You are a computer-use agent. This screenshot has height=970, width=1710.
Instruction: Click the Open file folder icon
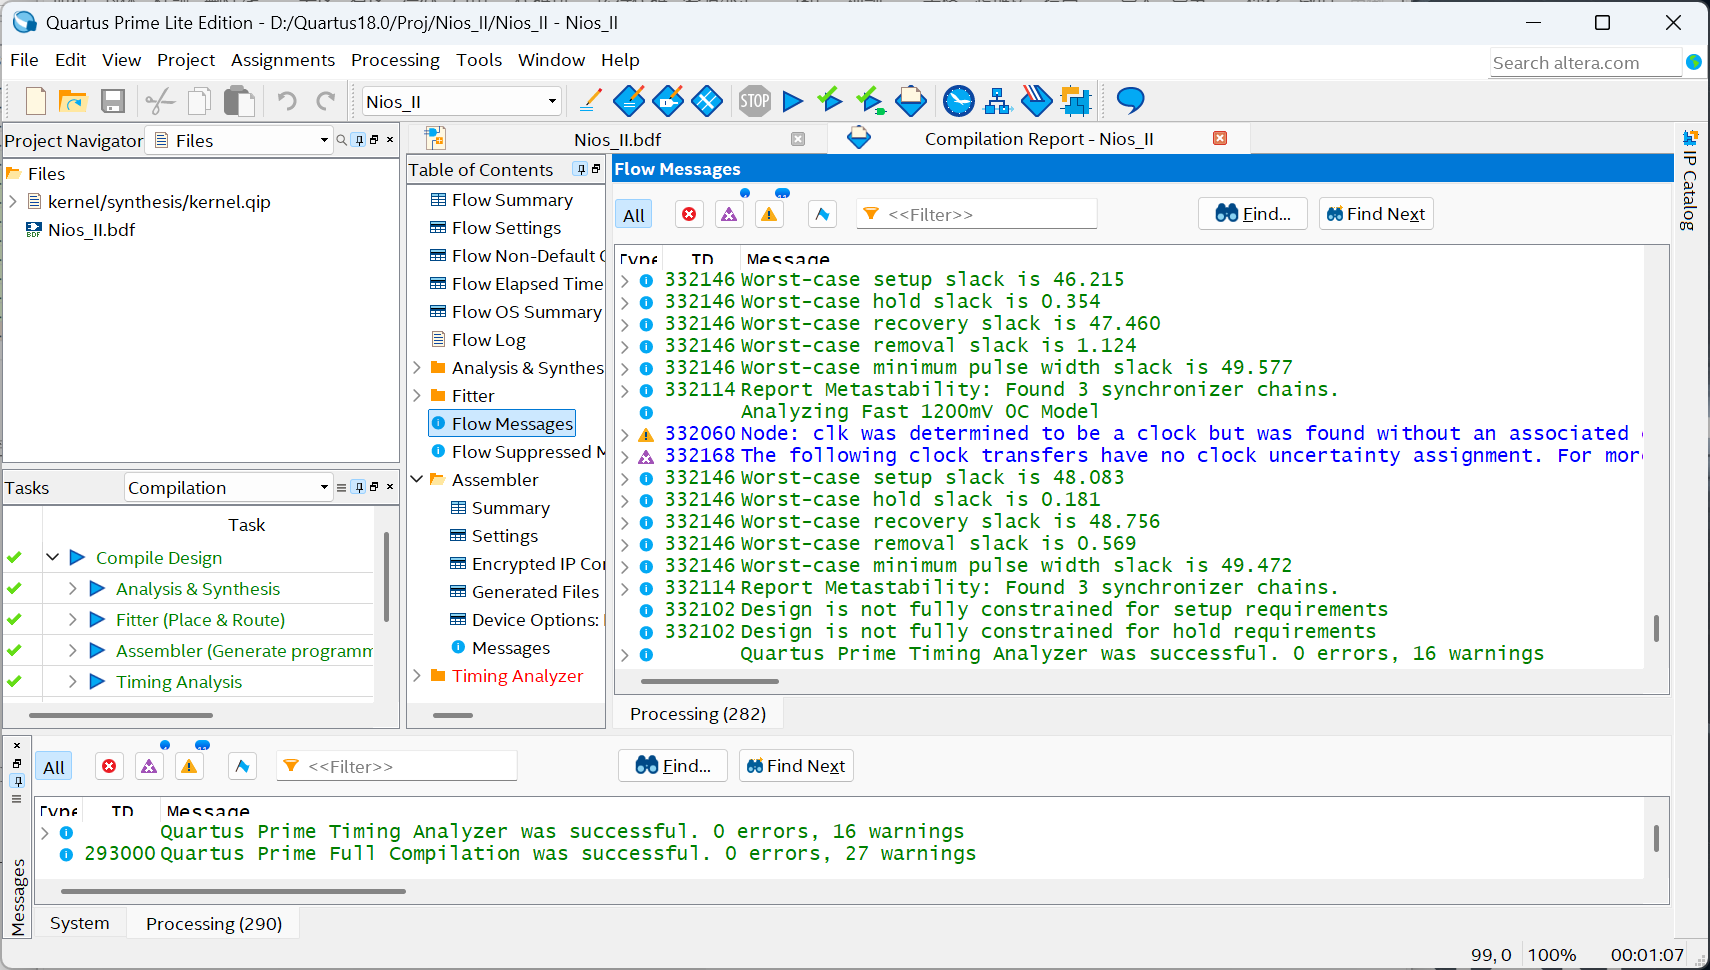[72, 101]
